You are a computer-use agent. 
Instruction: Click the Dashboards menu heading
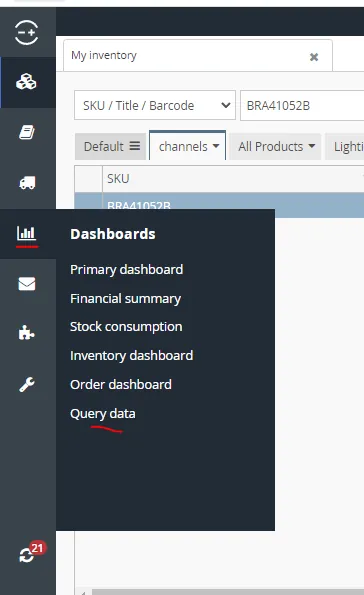pyautogui.click(x=113, y=234)
